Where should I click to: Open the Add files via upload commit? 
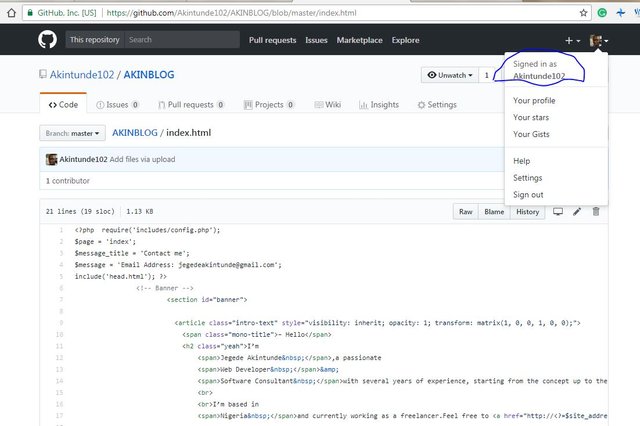point(142,160)
